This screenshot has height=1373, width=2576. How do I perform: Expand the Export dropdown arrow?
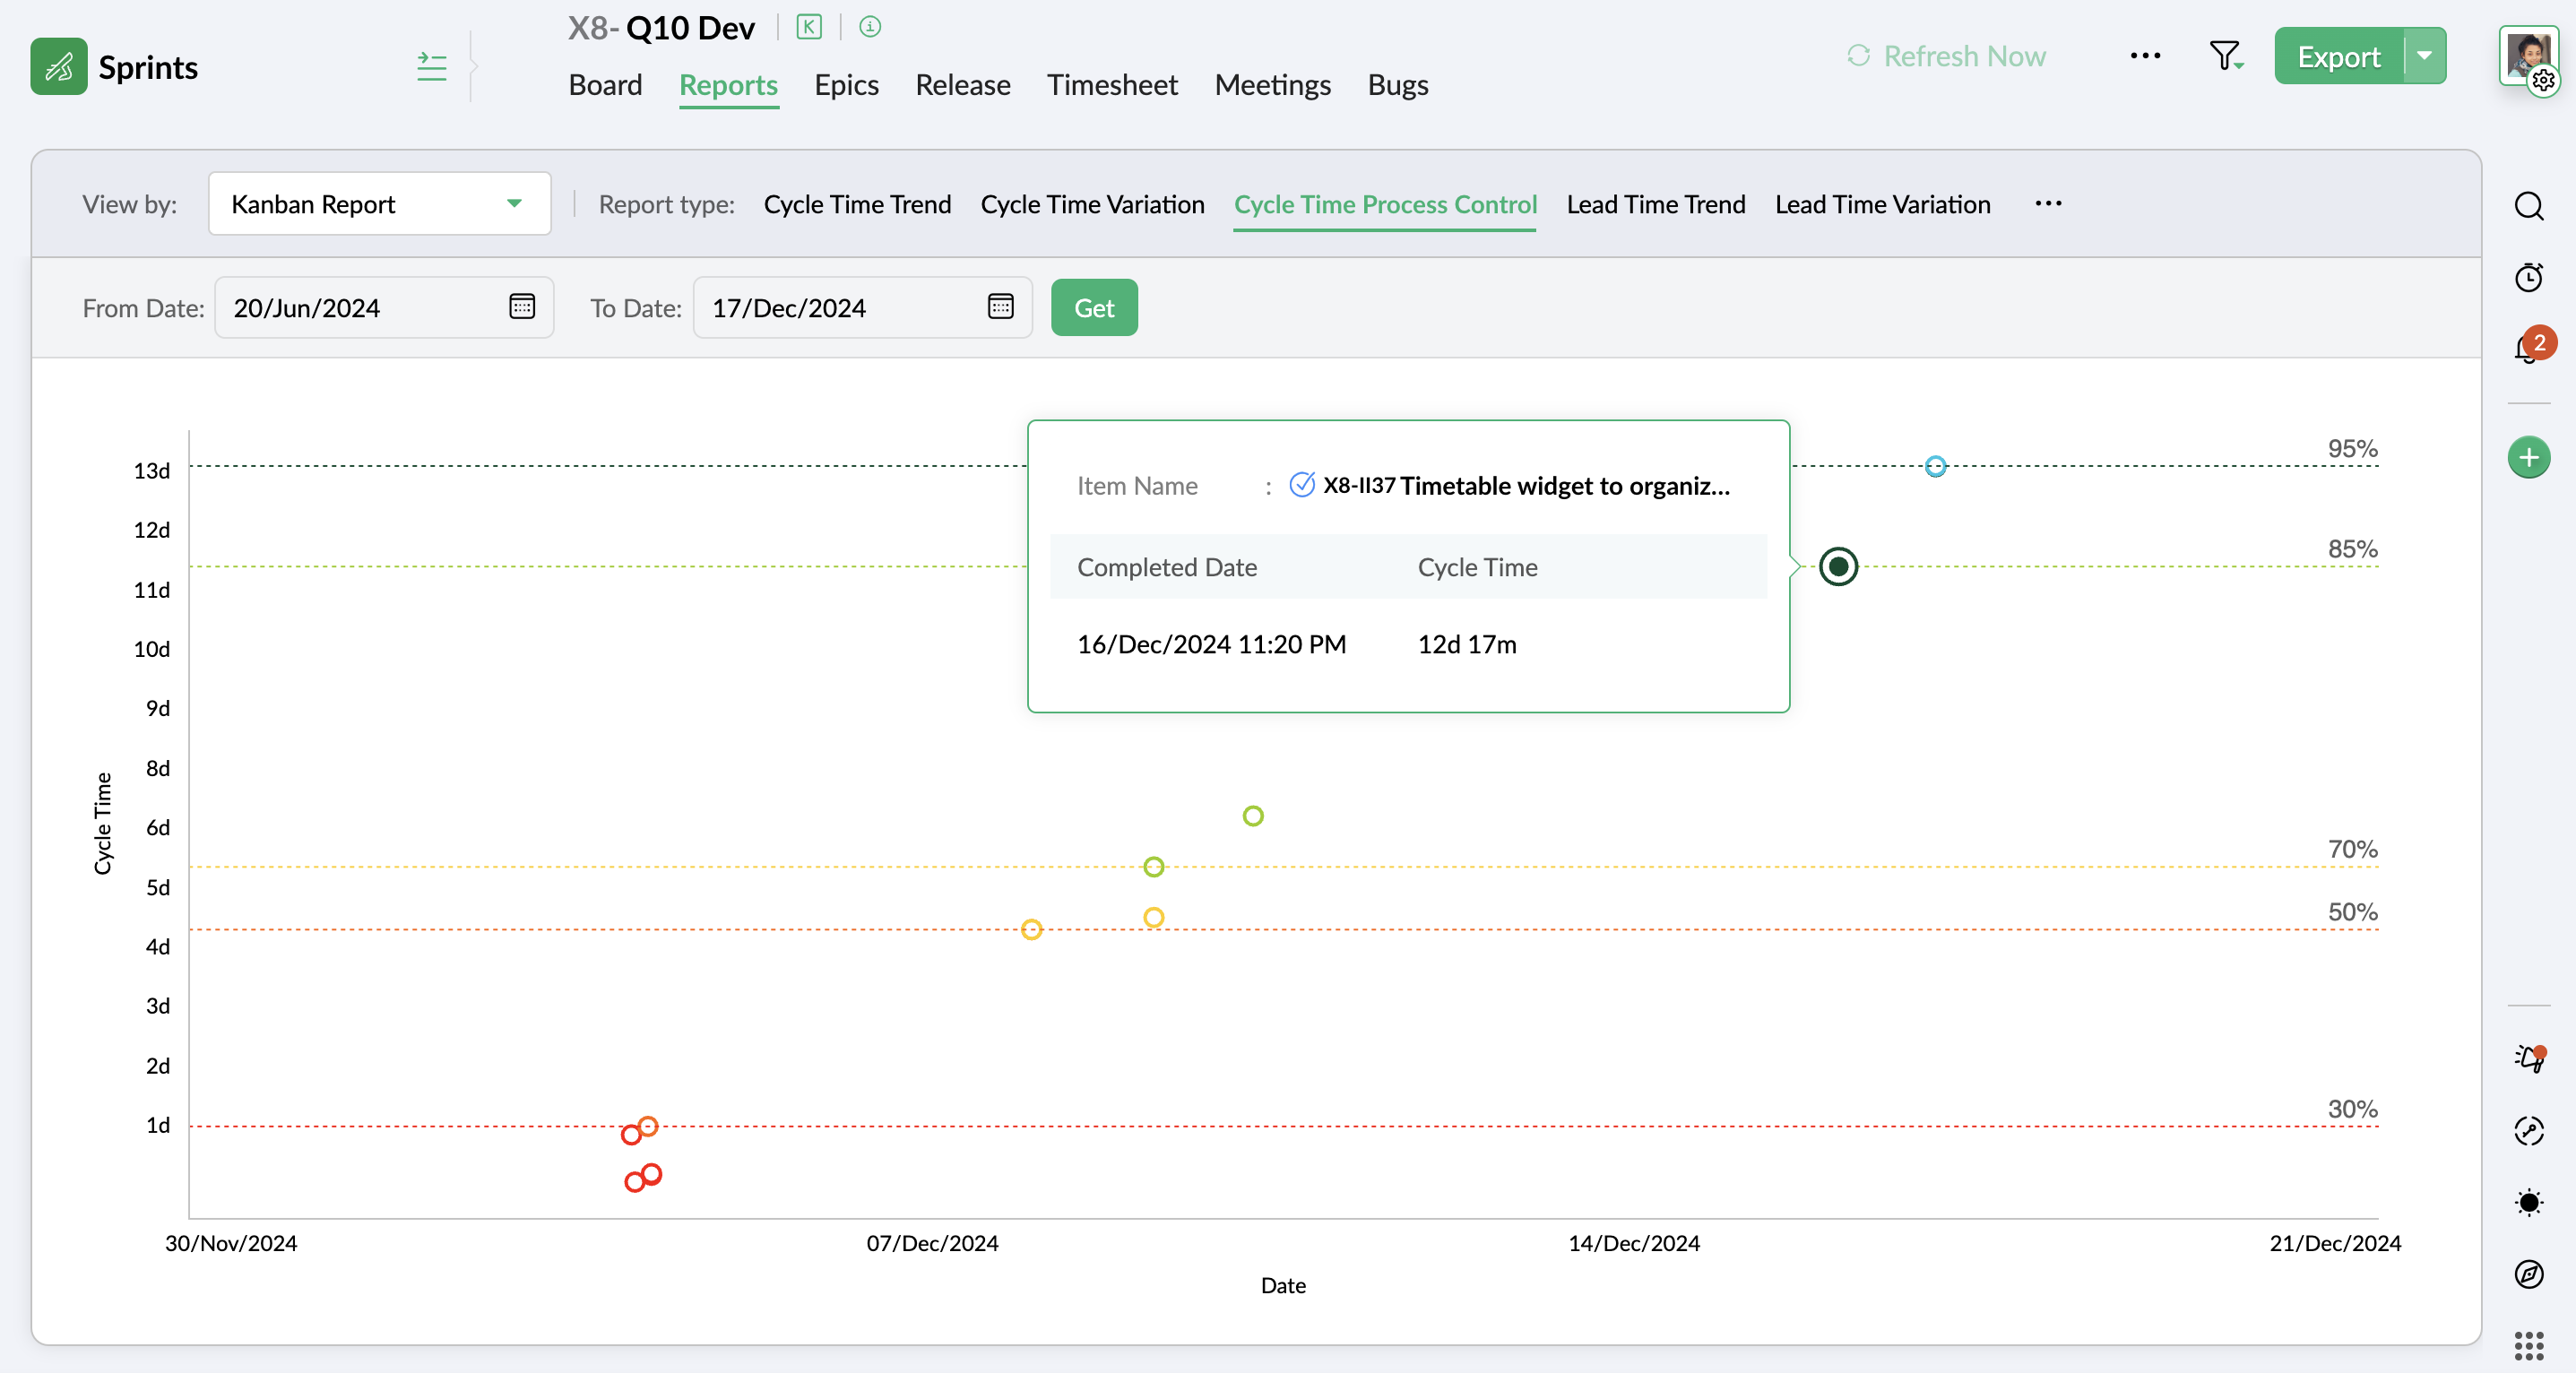(2425, 56)
